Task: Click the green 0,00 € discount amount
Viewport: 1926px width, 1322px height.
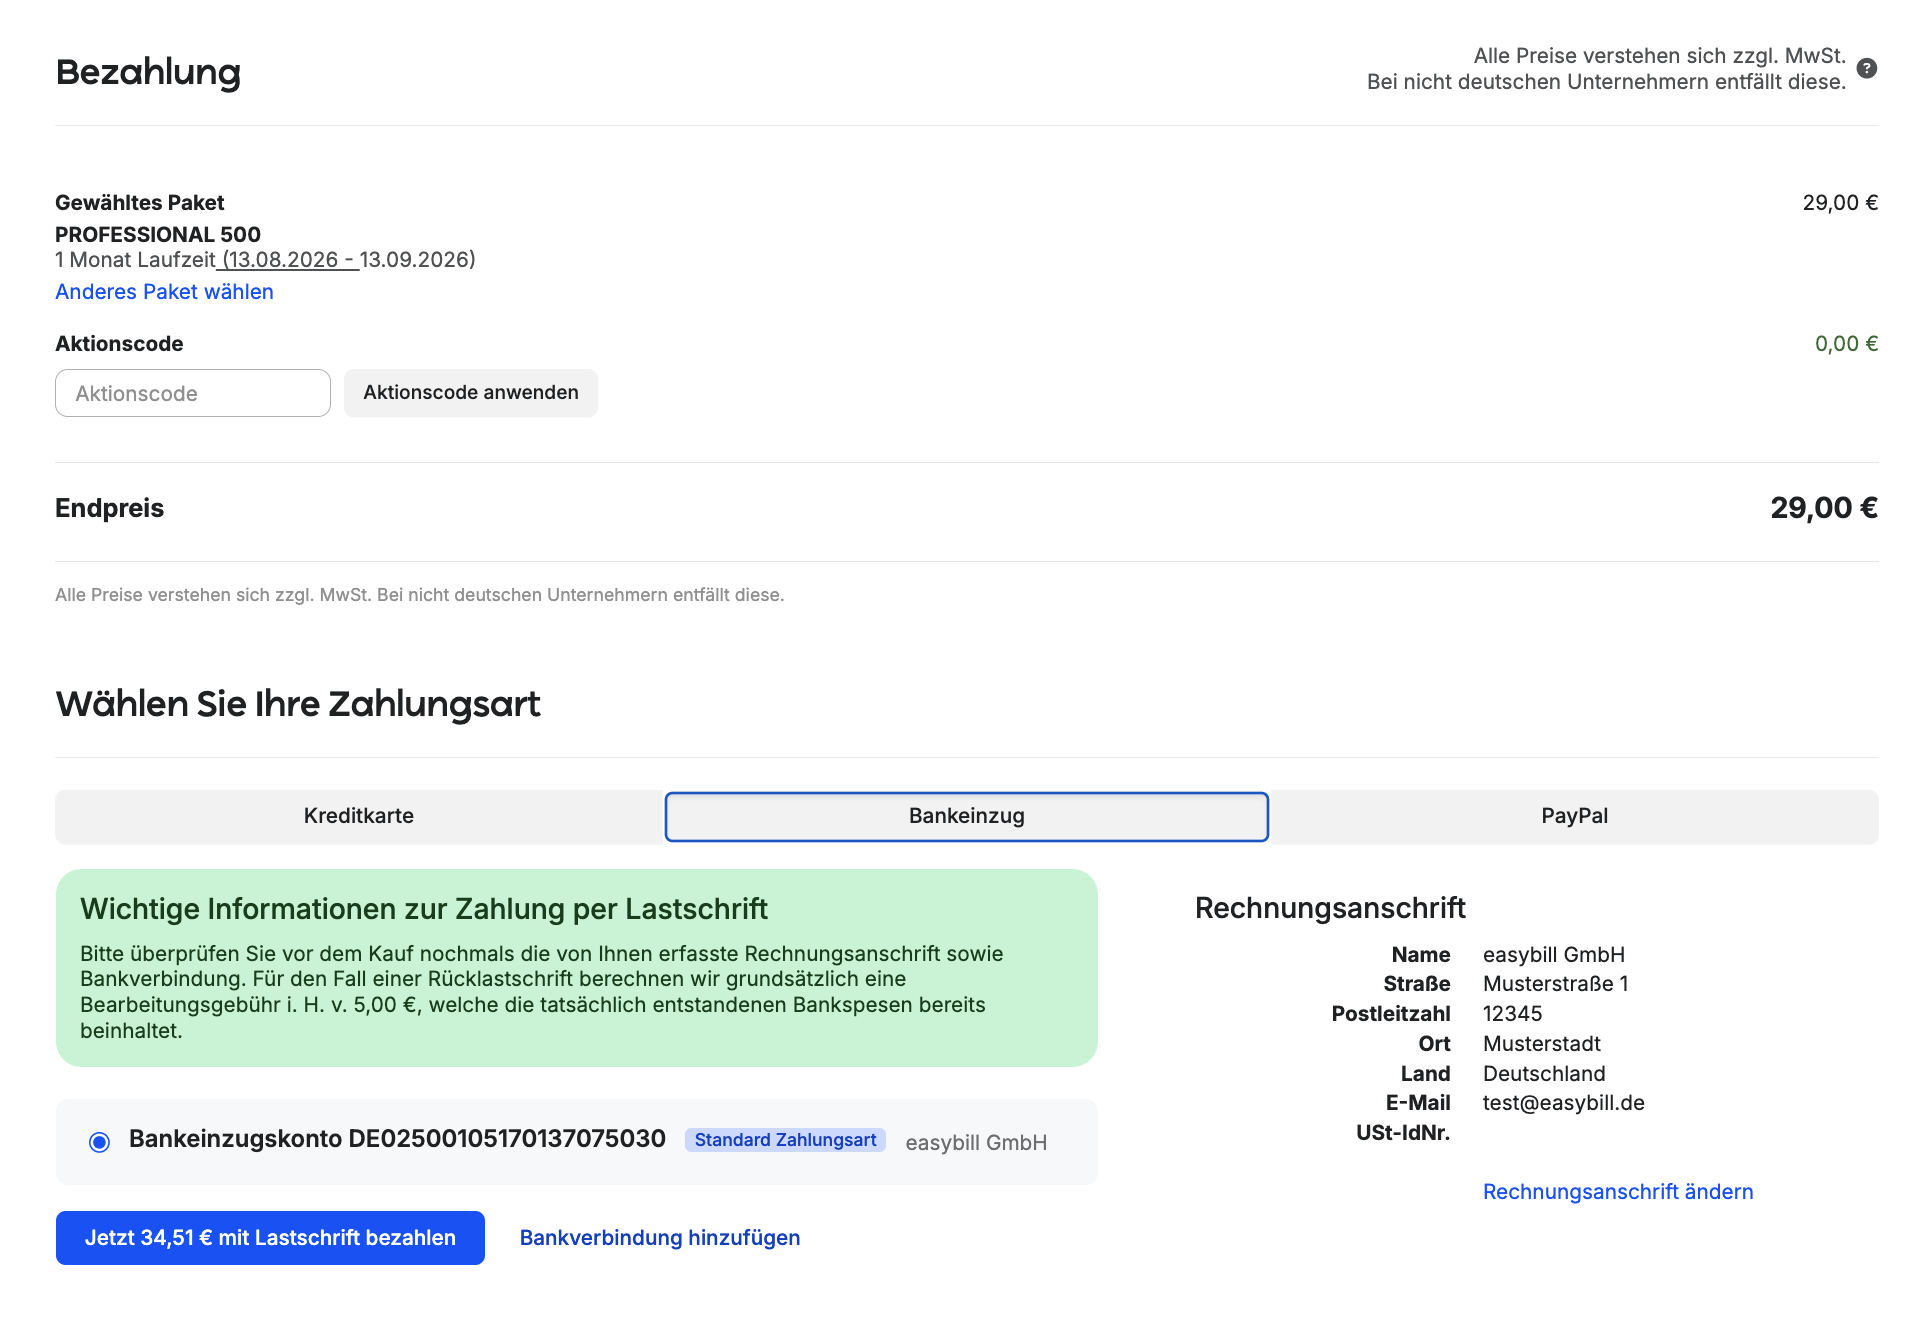Action: (1846, 344)
